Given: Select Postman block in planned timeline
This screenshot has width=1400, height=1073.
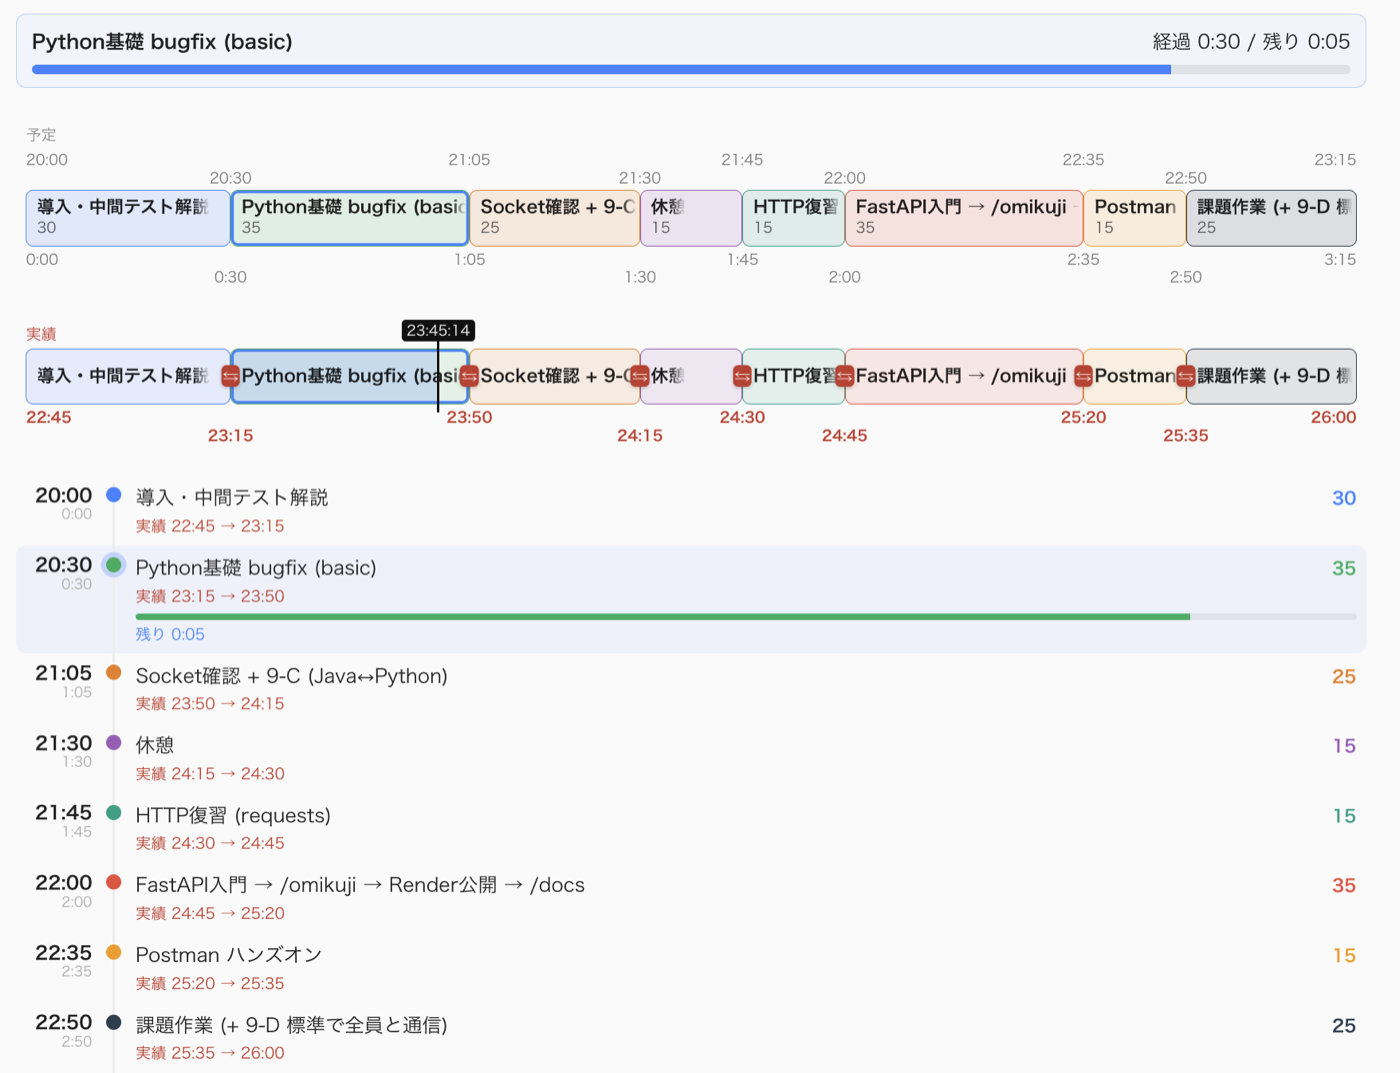Looking at the screenshot, I should click(x=1134, y=218).
